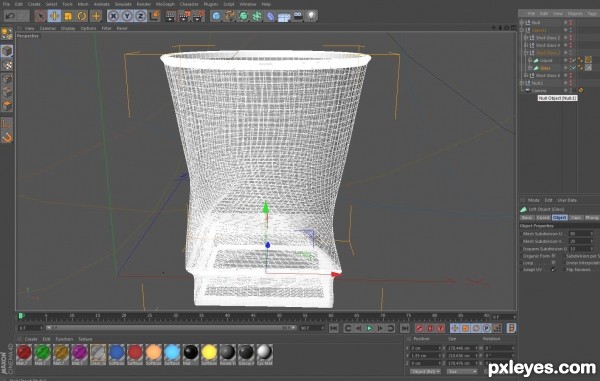Activate the Rotate tool

pyautogui.click(x=82, y=16)
